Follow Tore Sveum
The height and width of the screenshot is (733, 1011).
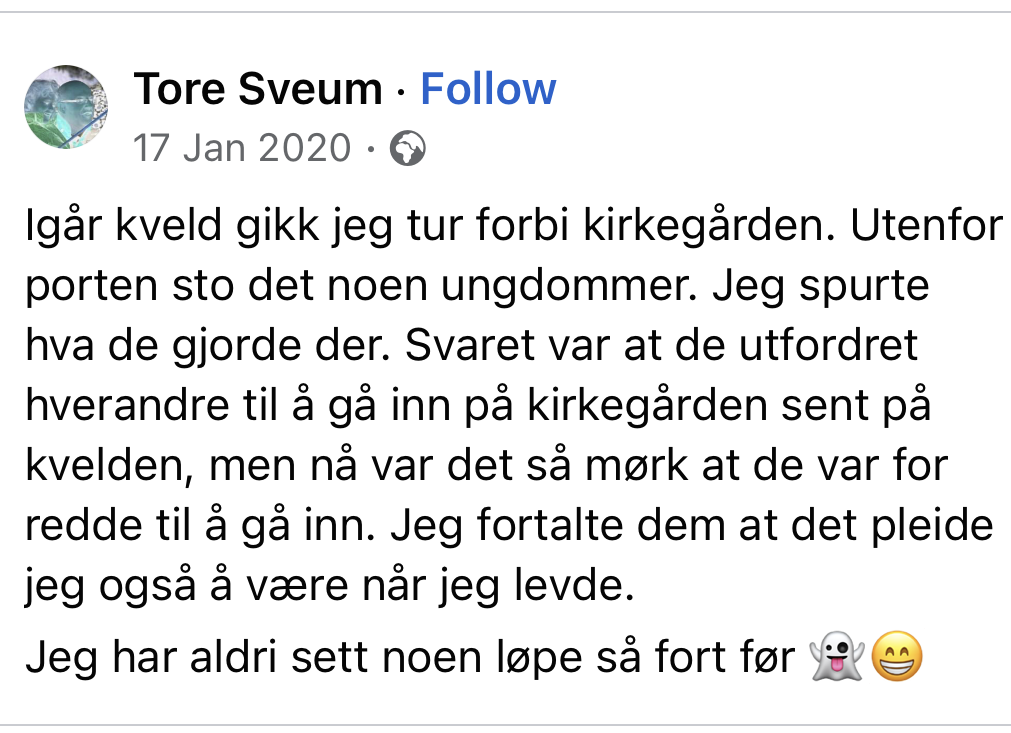[x=487, y=89]
